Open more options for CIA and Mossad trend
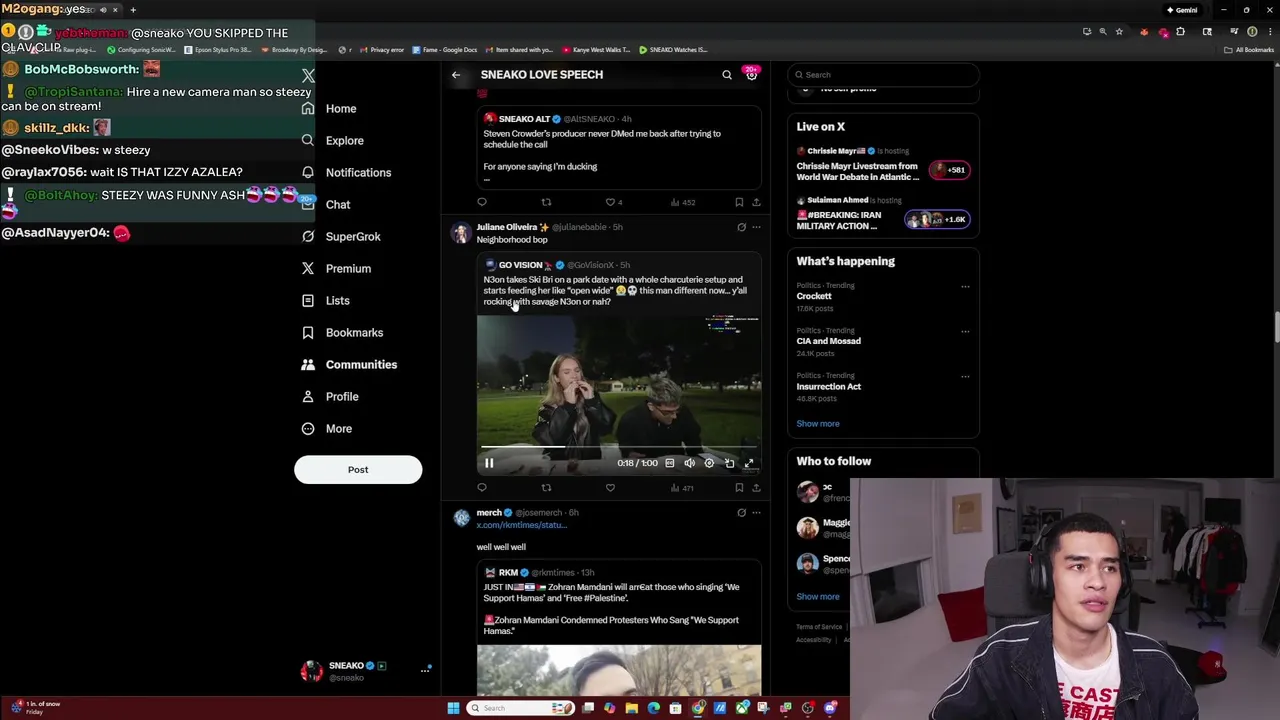Viewport: 1280px width, 720px height. pyautogui.click(x=965, y=331)
